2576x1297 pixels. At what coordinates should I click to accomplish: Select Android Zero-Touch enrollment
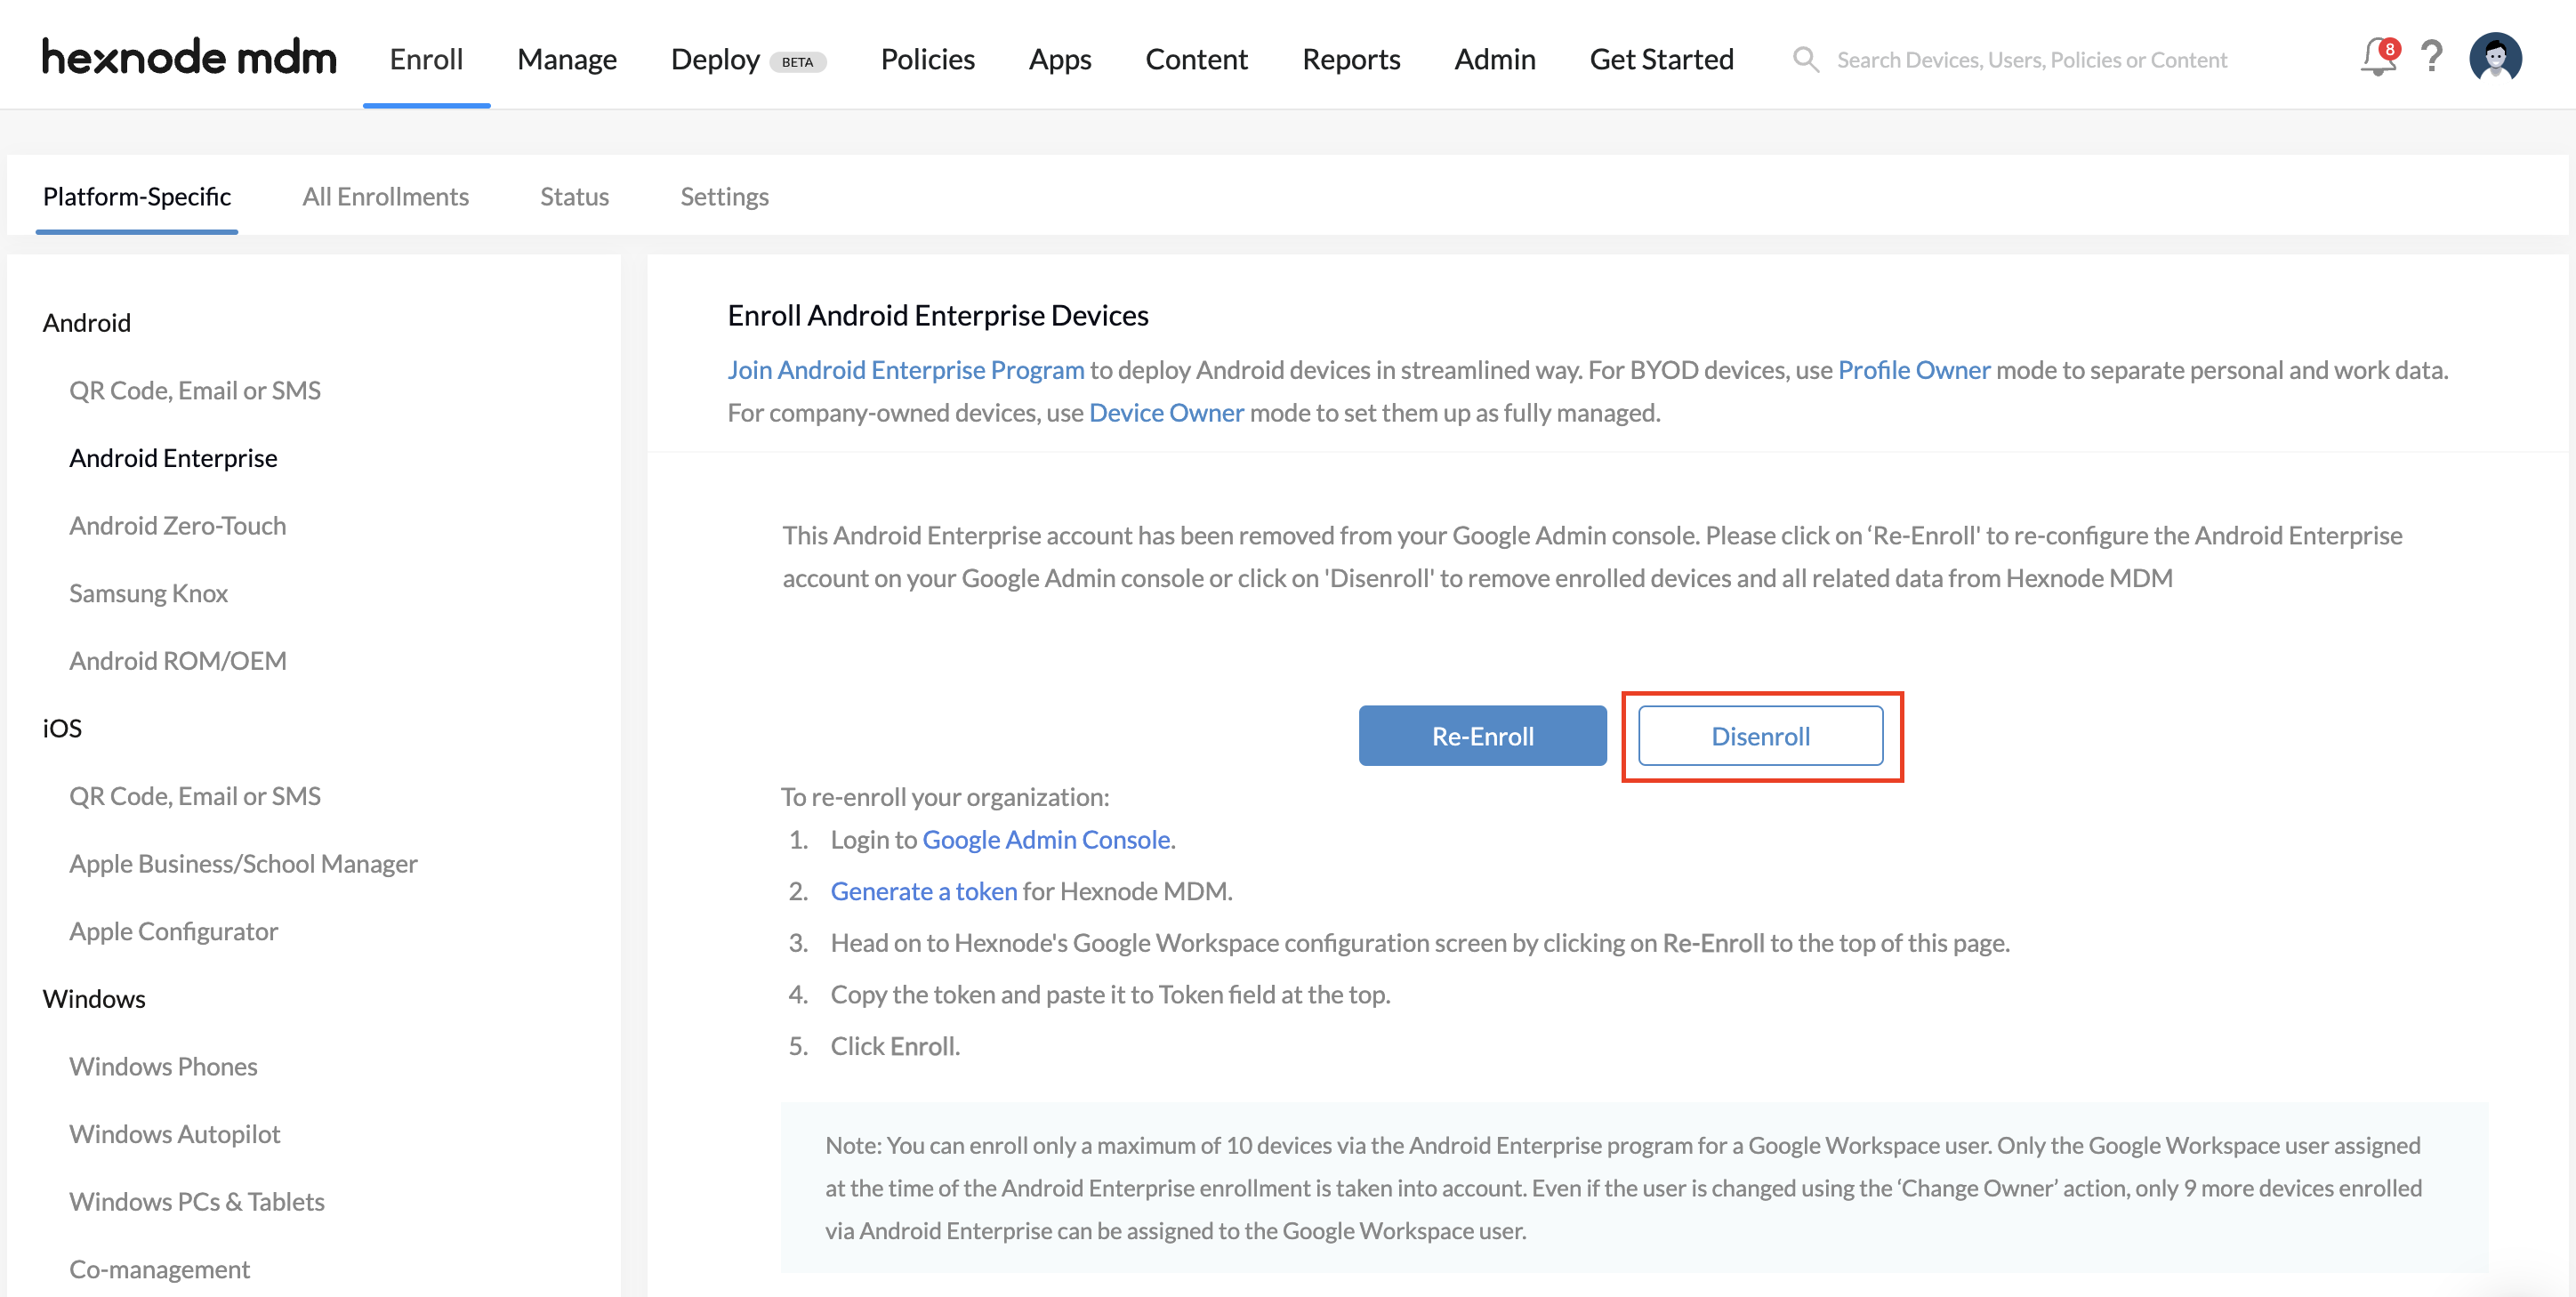pos(178,525)
